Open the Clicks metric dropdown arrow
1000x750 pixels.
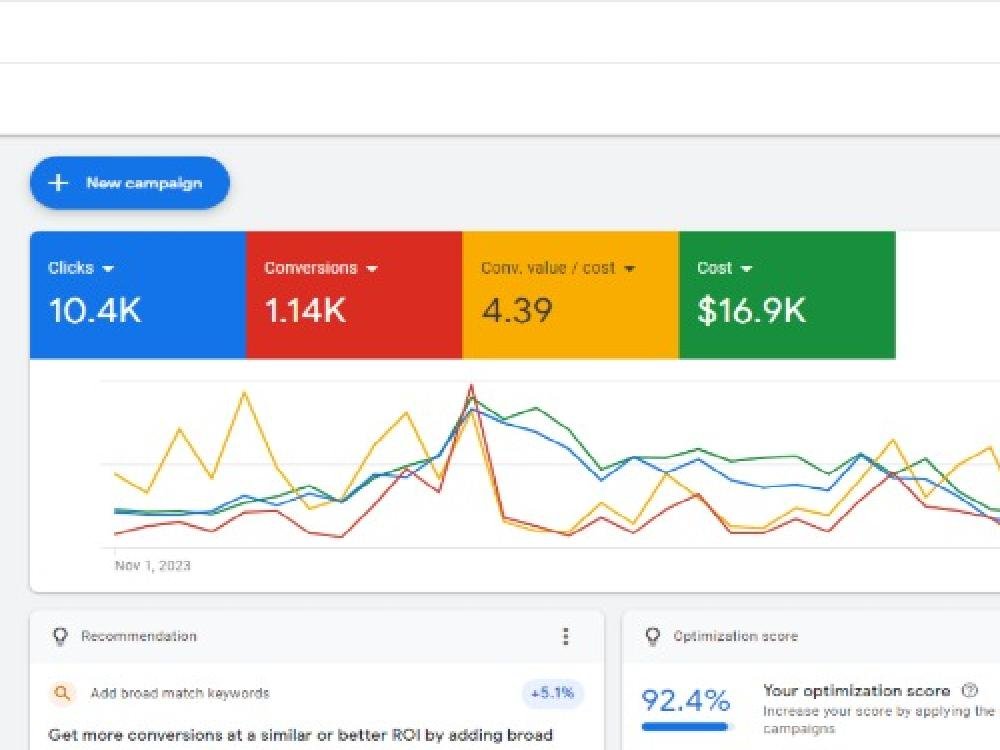tap(108, 269)
